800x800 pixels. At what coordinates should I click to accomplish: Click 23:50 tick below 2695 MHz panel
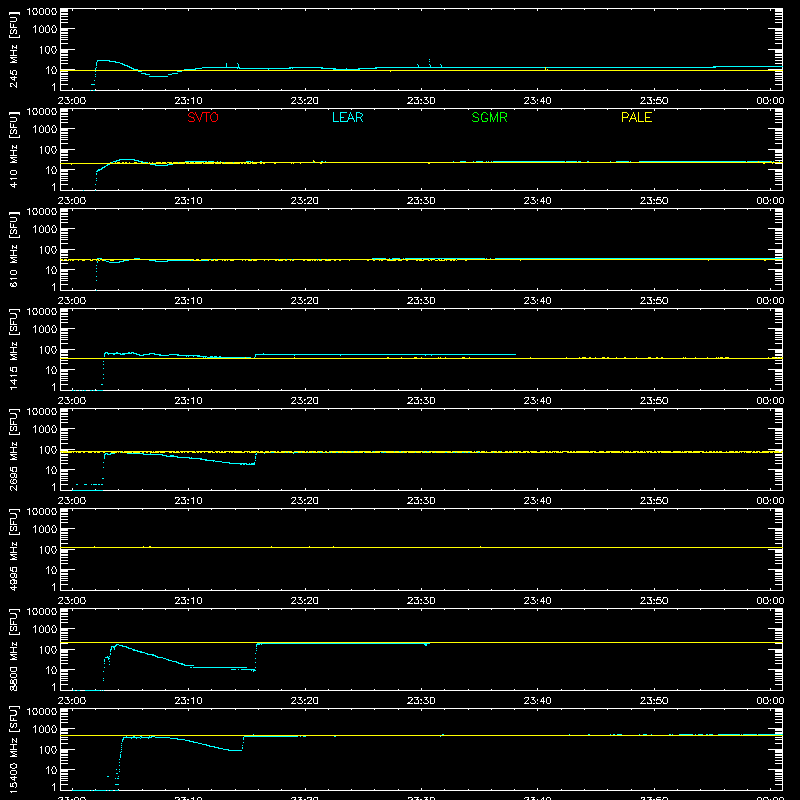654,501
